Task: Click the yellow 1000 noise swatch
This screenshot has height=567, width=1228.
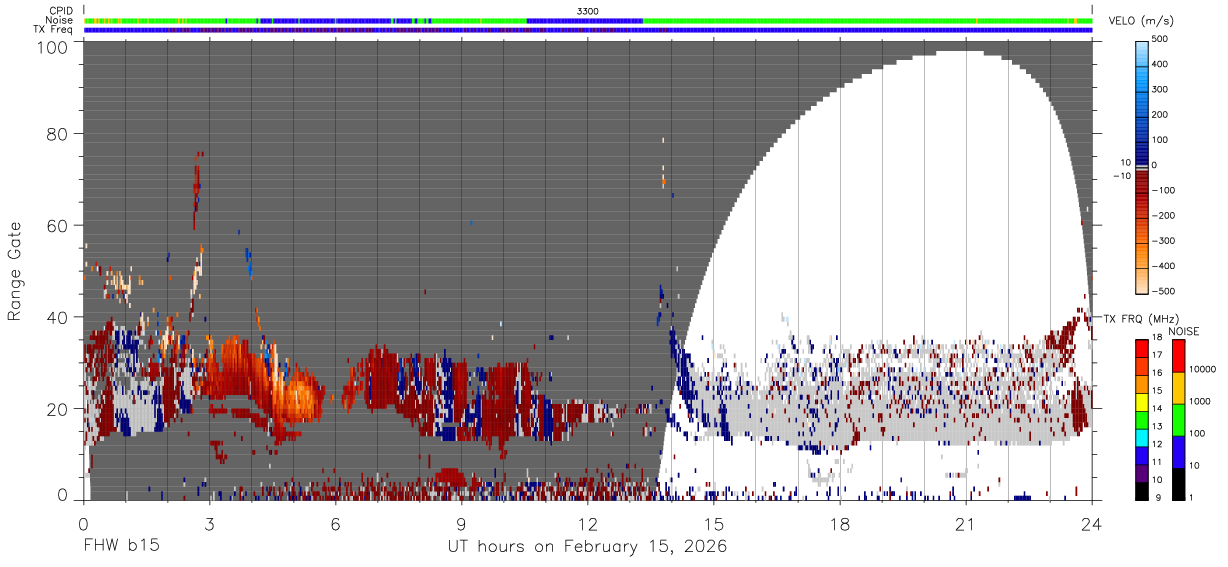Action: click(x=1177, y=388)
